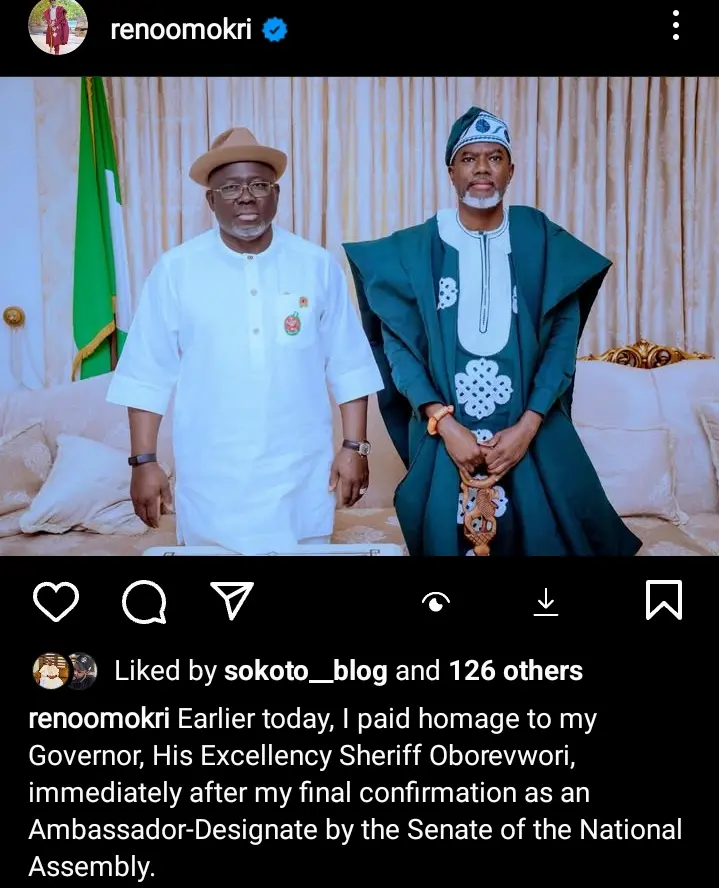719x888 pixels.
Task: View the 126 others who liked
Action: [x=515, y=670]
